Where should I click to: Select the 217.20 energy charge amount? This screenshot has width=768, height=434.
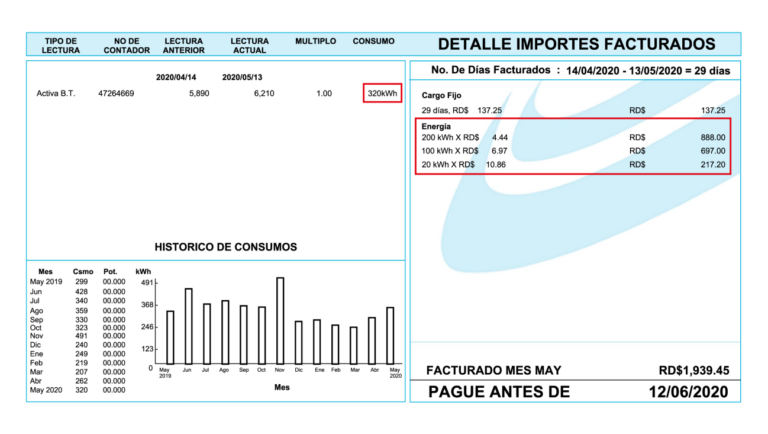(712, 163)
